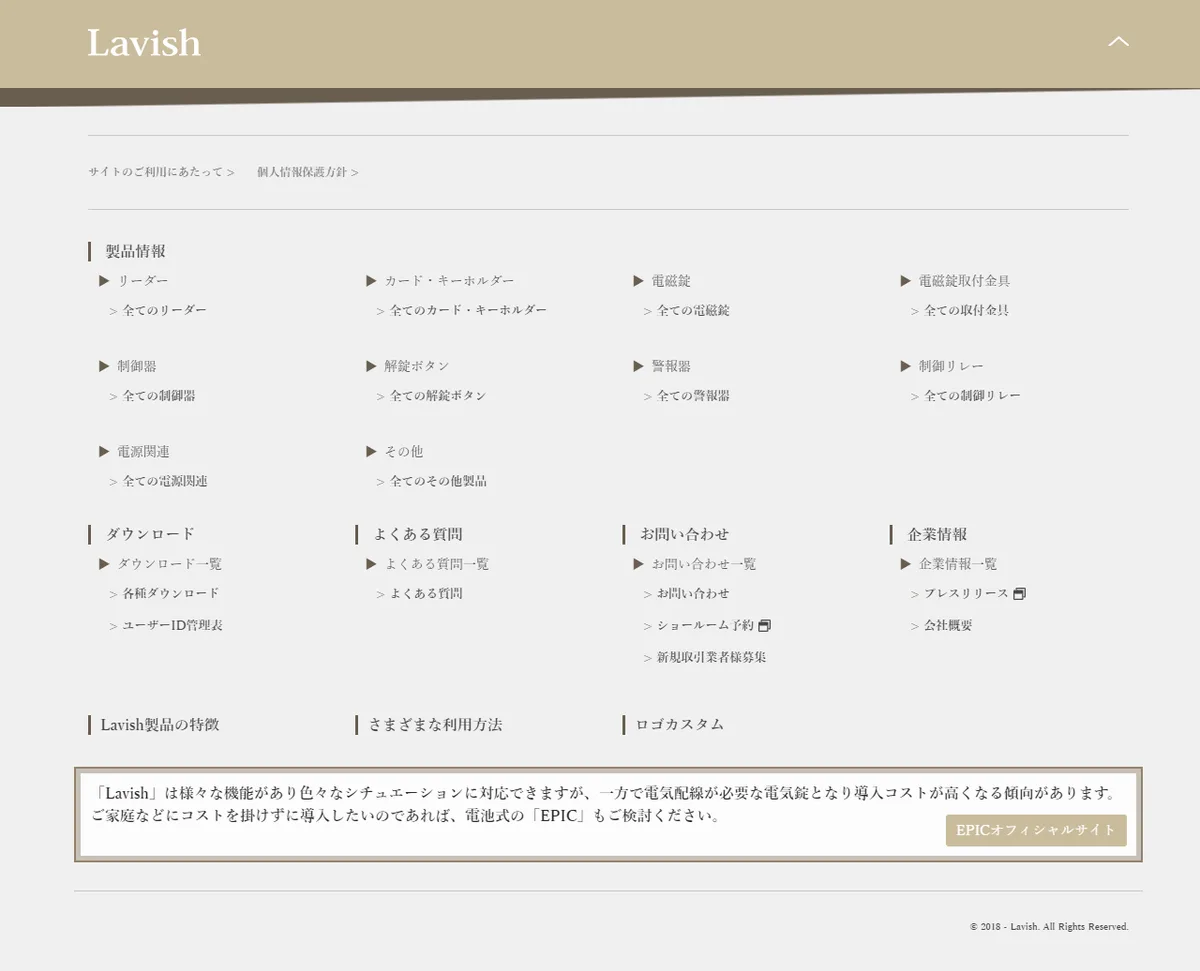This screenshot has width=1200, height=971.
Task: Select ロゴカスタム menu item
Action: (x=679, y=724)
